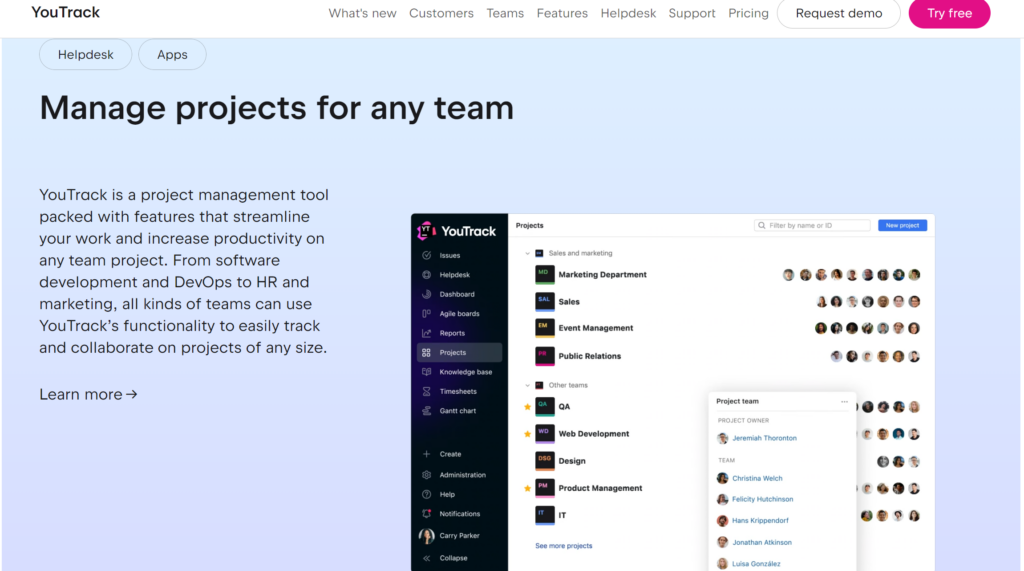This screenshot has height=571, width=1024.
Task: Open the Project team three-dot menu
Action: click(x=844, y=402)
